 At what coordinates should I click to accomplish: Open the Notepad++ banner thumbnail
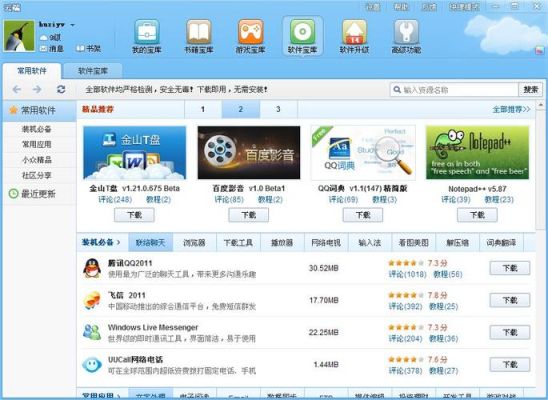point(477,153)
